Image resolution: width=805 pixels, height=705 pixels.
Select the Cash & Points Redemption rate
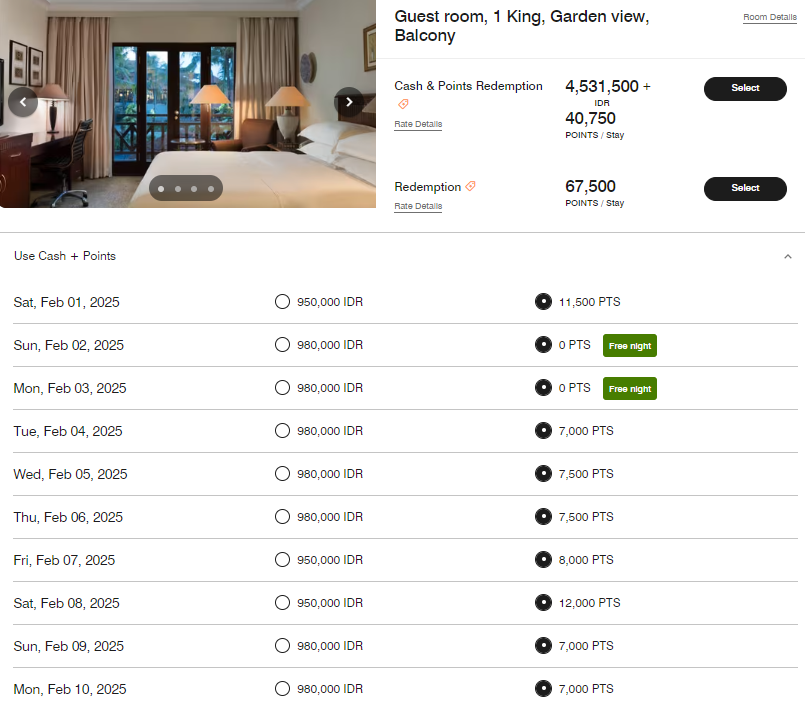(x=745, y=88)
